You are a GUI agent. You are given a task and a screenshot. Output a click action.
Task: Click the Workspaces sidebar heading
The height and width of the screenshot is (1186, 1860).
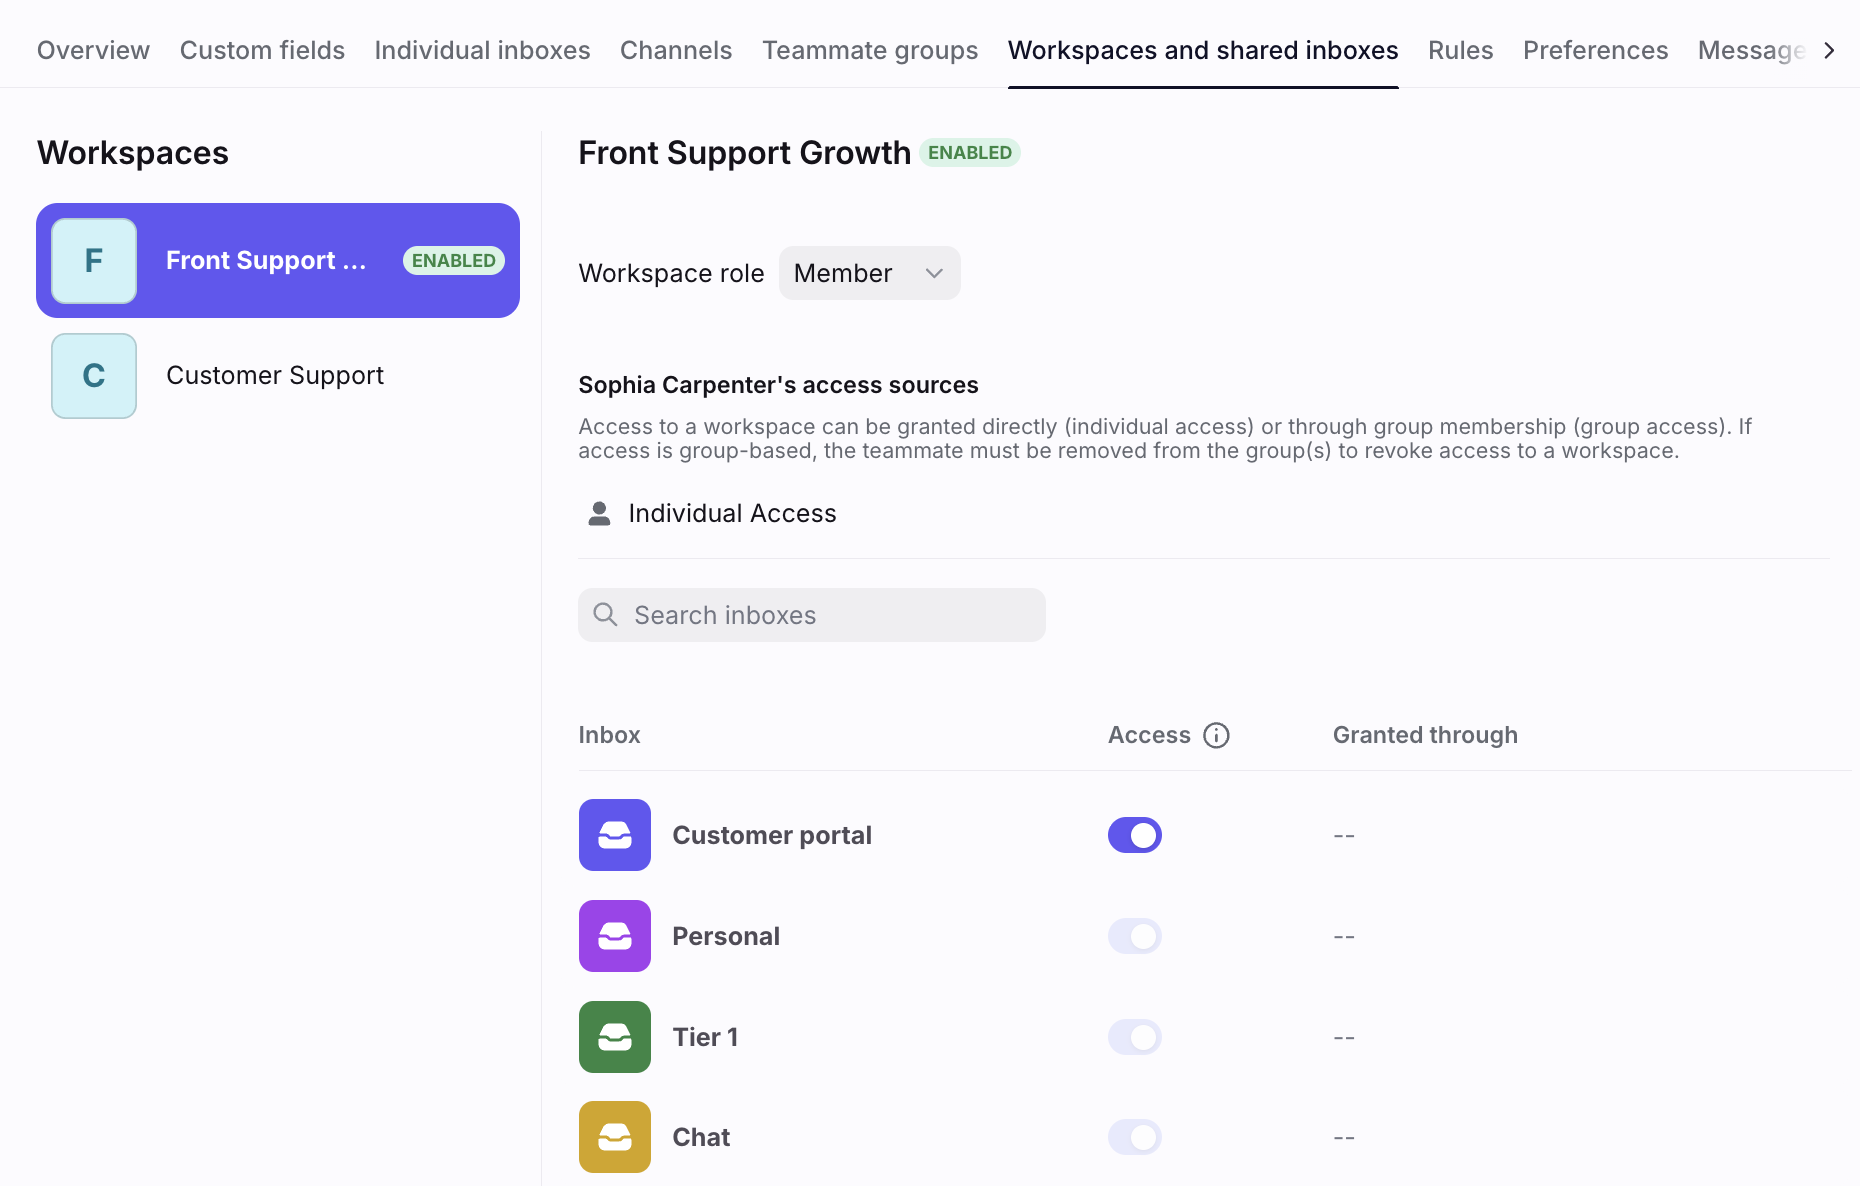coord(133,153)
